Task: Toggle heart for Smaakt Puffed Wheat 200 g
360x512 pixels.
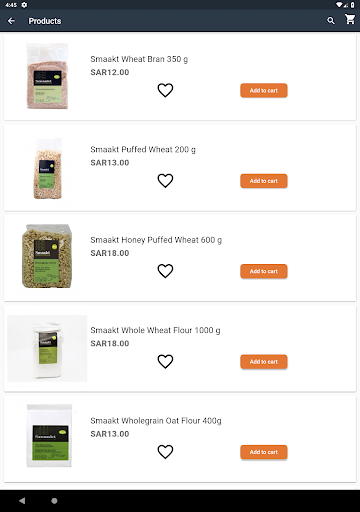Action: 165,181
